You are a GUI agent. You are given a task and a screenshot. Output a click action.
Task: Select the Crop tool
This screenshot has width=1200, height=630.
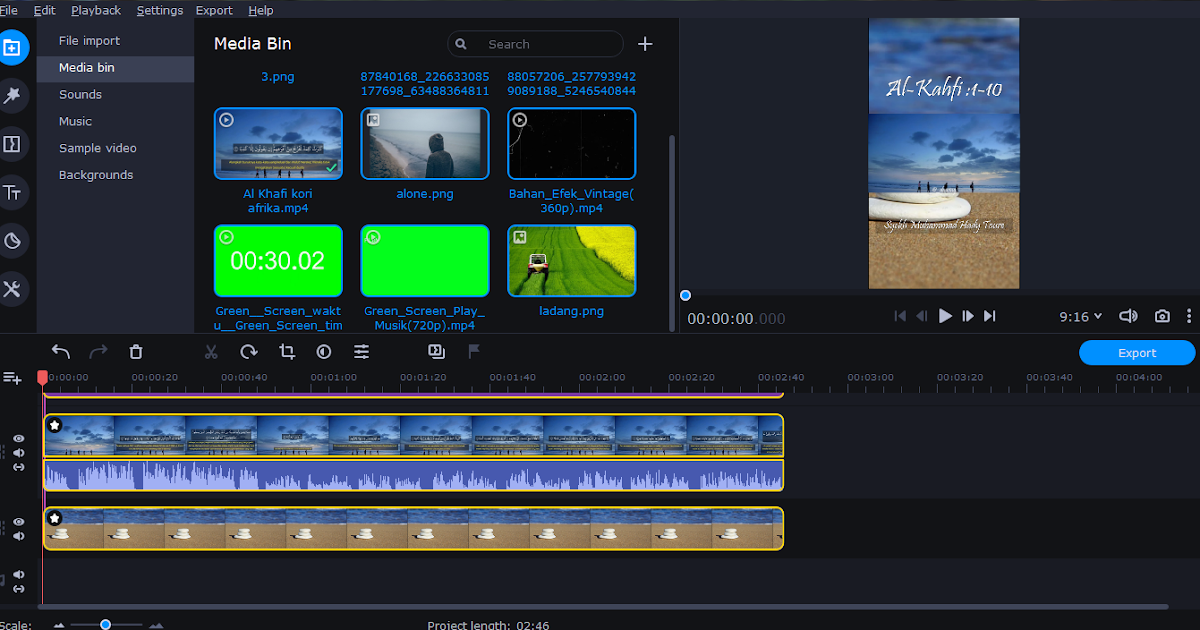287,351
